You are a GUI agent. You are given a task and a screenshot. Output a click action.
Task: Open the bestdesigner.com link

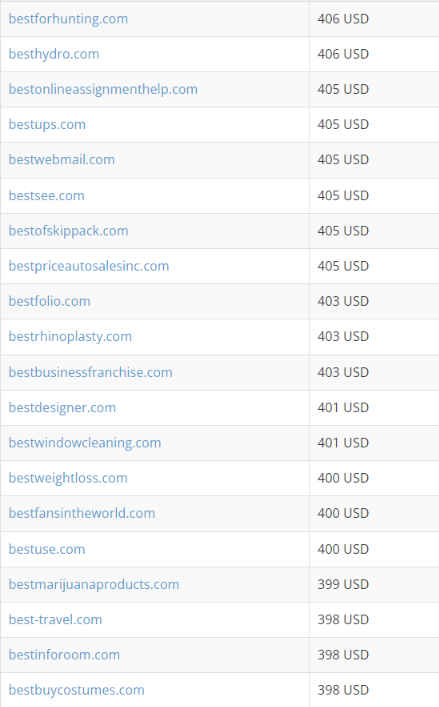(62, 408)
